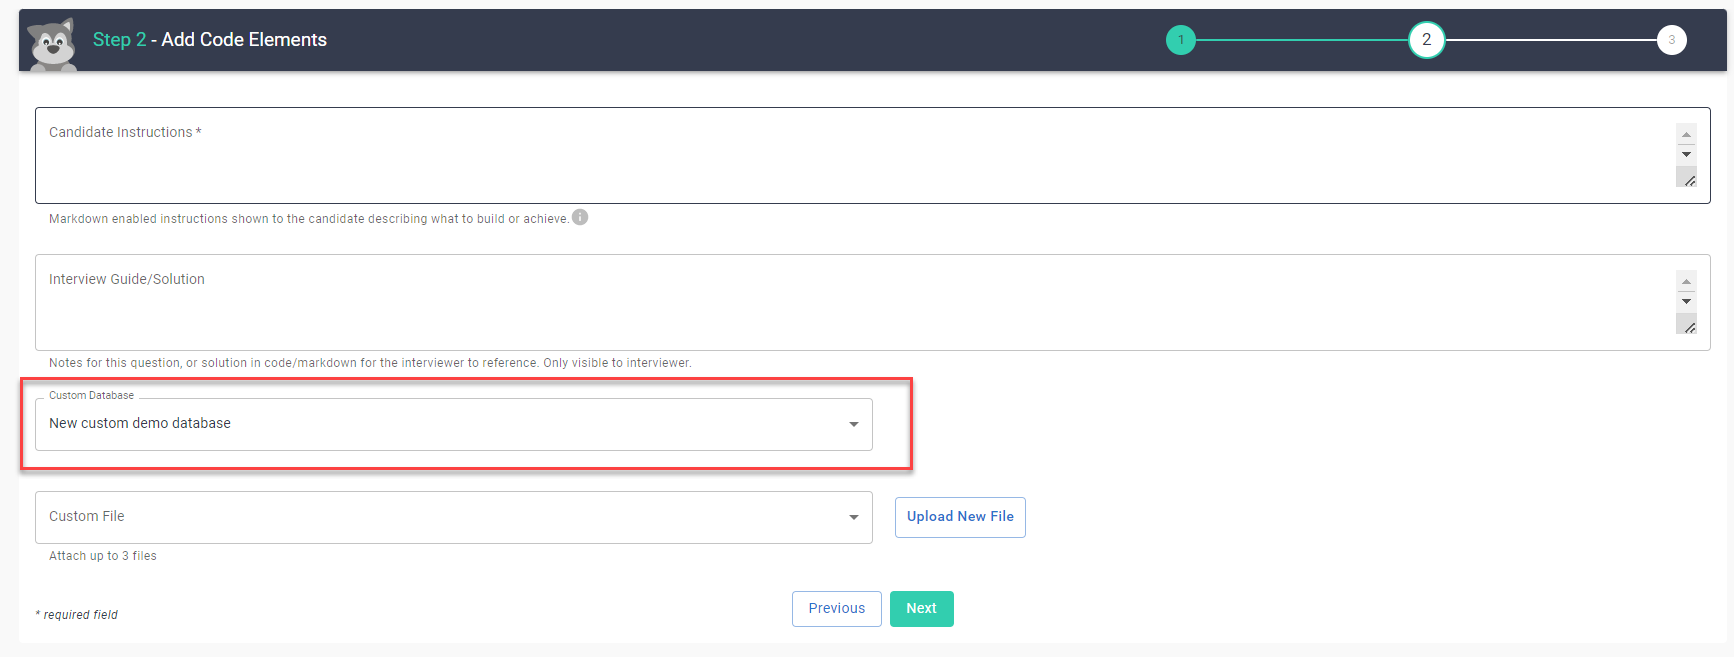Open the Custom File dropdown arrow
Image resolution: width=1734 pixels, height=657 pixels.
[x=853, y=517]
